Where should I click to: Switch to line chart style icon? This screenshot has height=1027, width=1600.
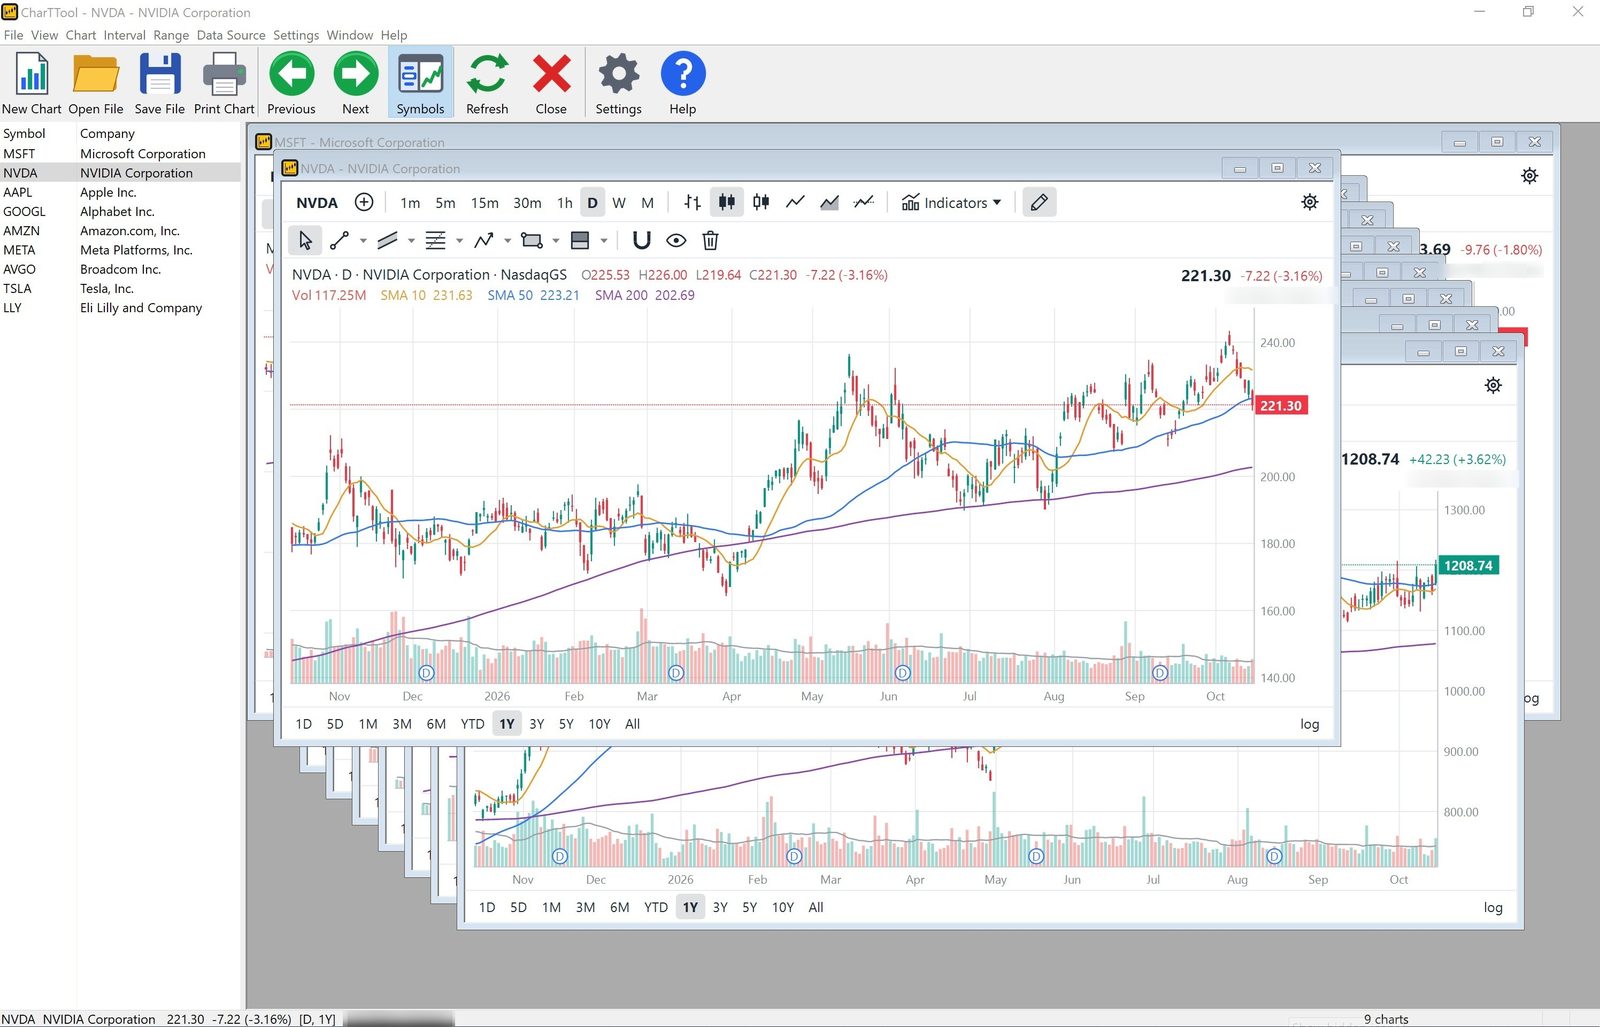(x=795, y=202)
